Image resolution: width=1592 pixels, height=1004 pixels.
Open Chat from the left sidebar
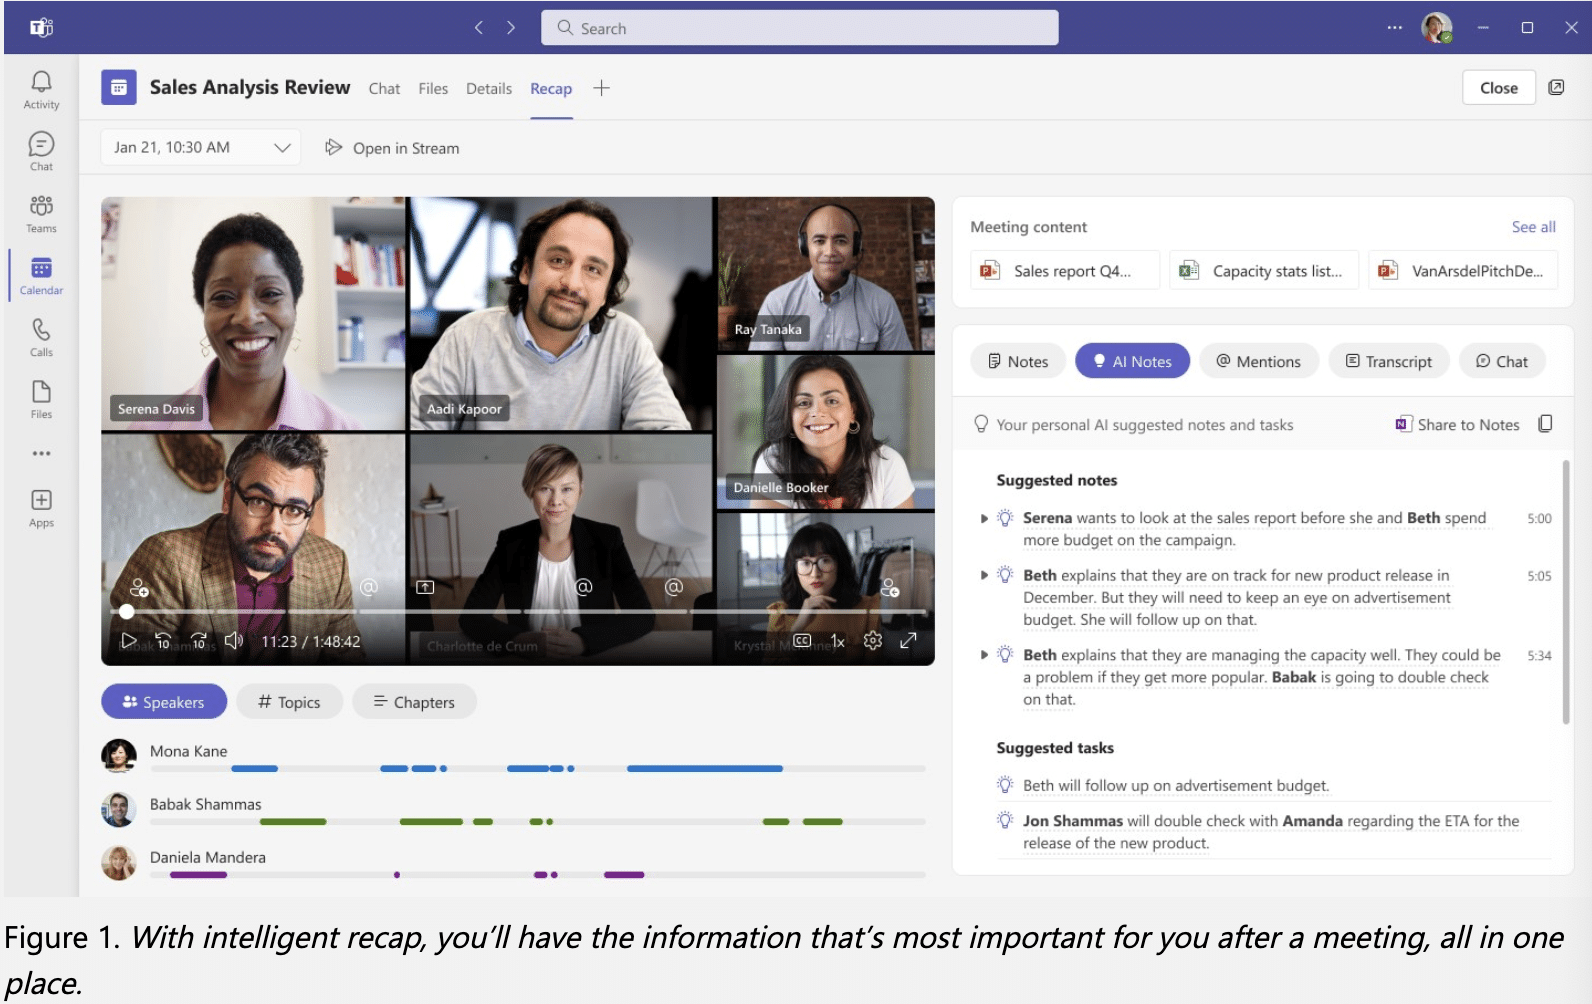(41, 152)
